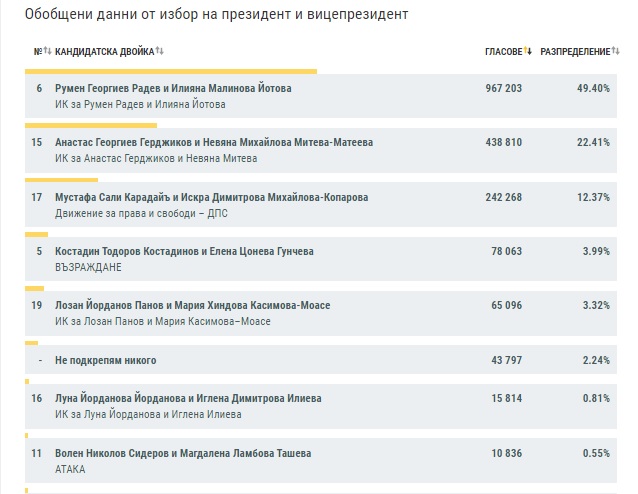This screenshot has height=494, width=638.
Task: Click sort arrows beside КАНДИДАТСКА ДВОЙКА
Action: coord(160,51)
